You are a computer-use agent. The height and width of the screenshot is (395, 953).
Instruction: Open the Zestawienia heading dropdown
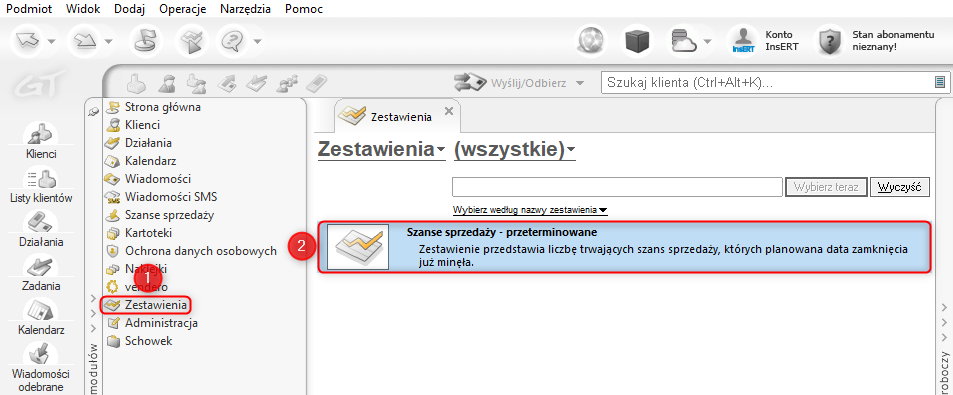[382, 149]
